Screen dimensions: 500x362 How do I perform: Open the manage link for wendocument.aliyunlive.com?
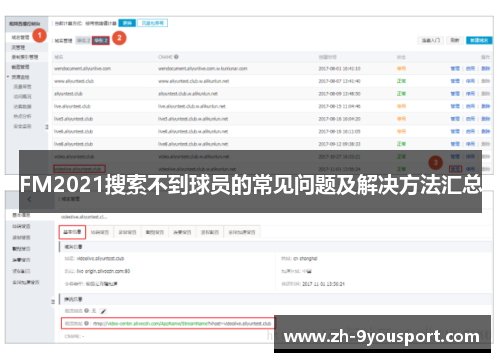tap(455, 68)
